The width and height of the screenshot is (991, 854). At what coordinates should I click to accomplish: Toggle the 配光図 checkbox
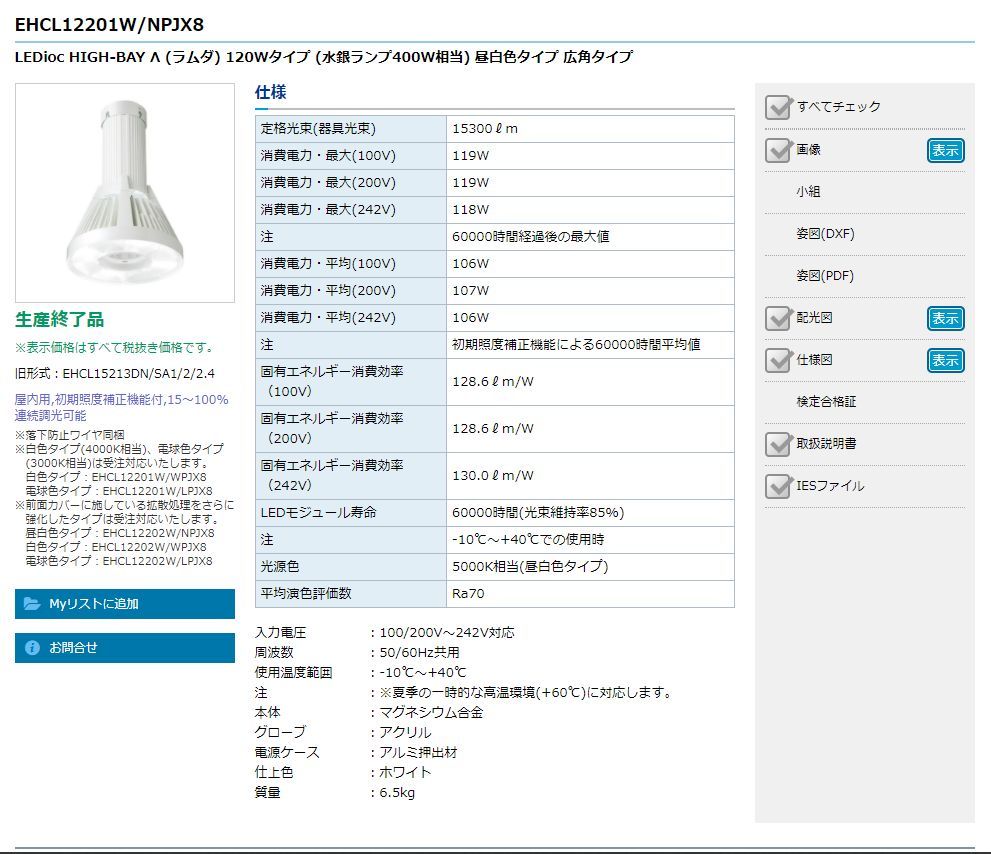(777, 318)
